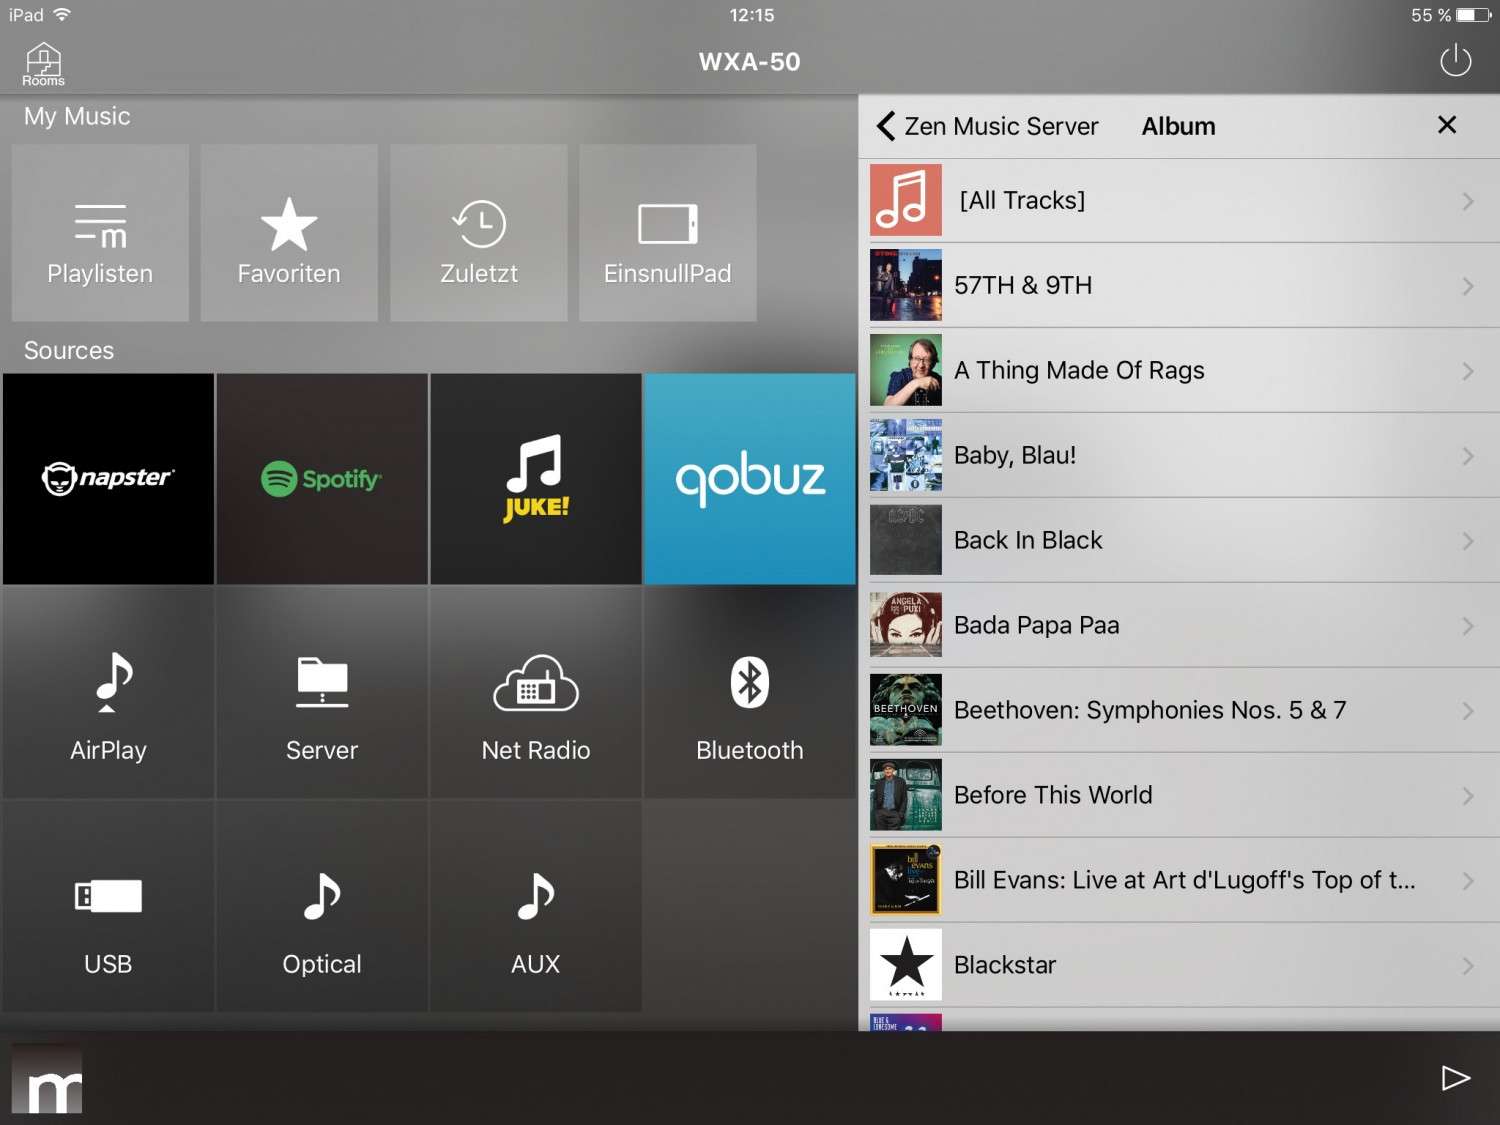Tap 57TH & 9TH album cover

(x=906, y=285)
